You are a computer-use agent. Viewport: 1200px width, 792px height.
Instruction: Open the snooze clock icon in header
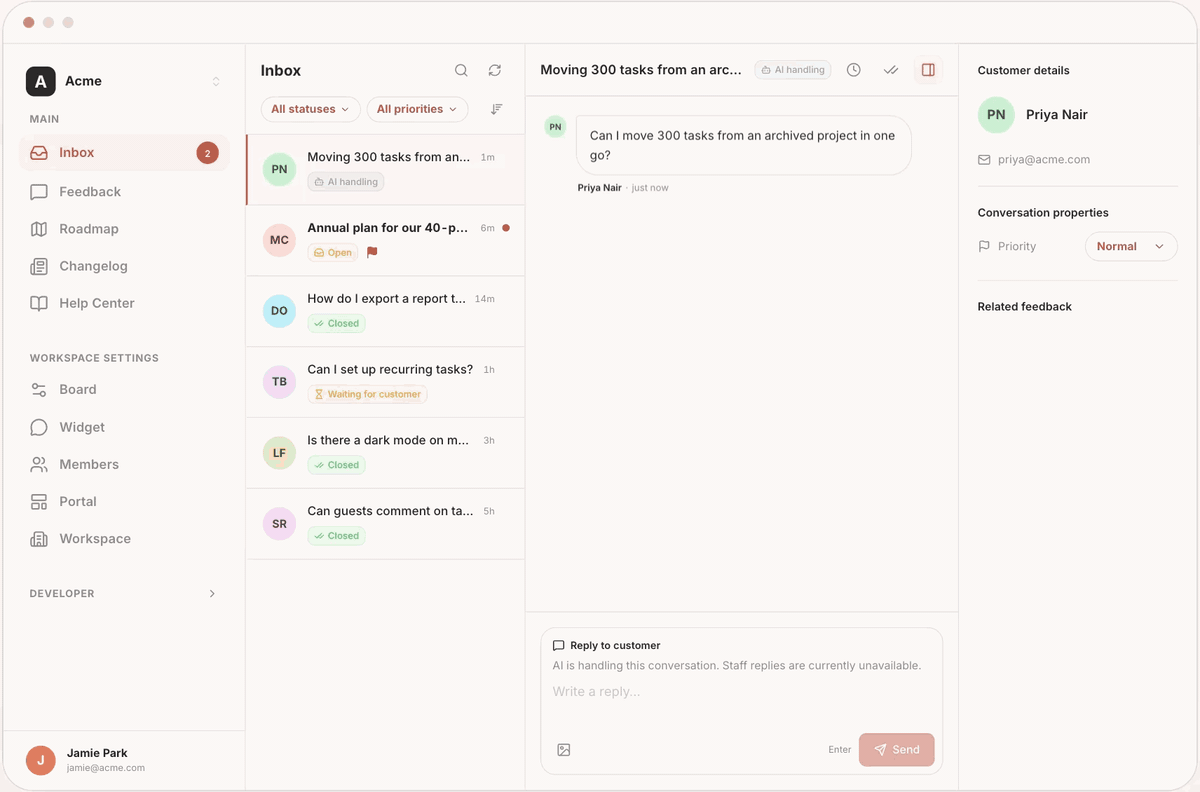coord(854,70)
